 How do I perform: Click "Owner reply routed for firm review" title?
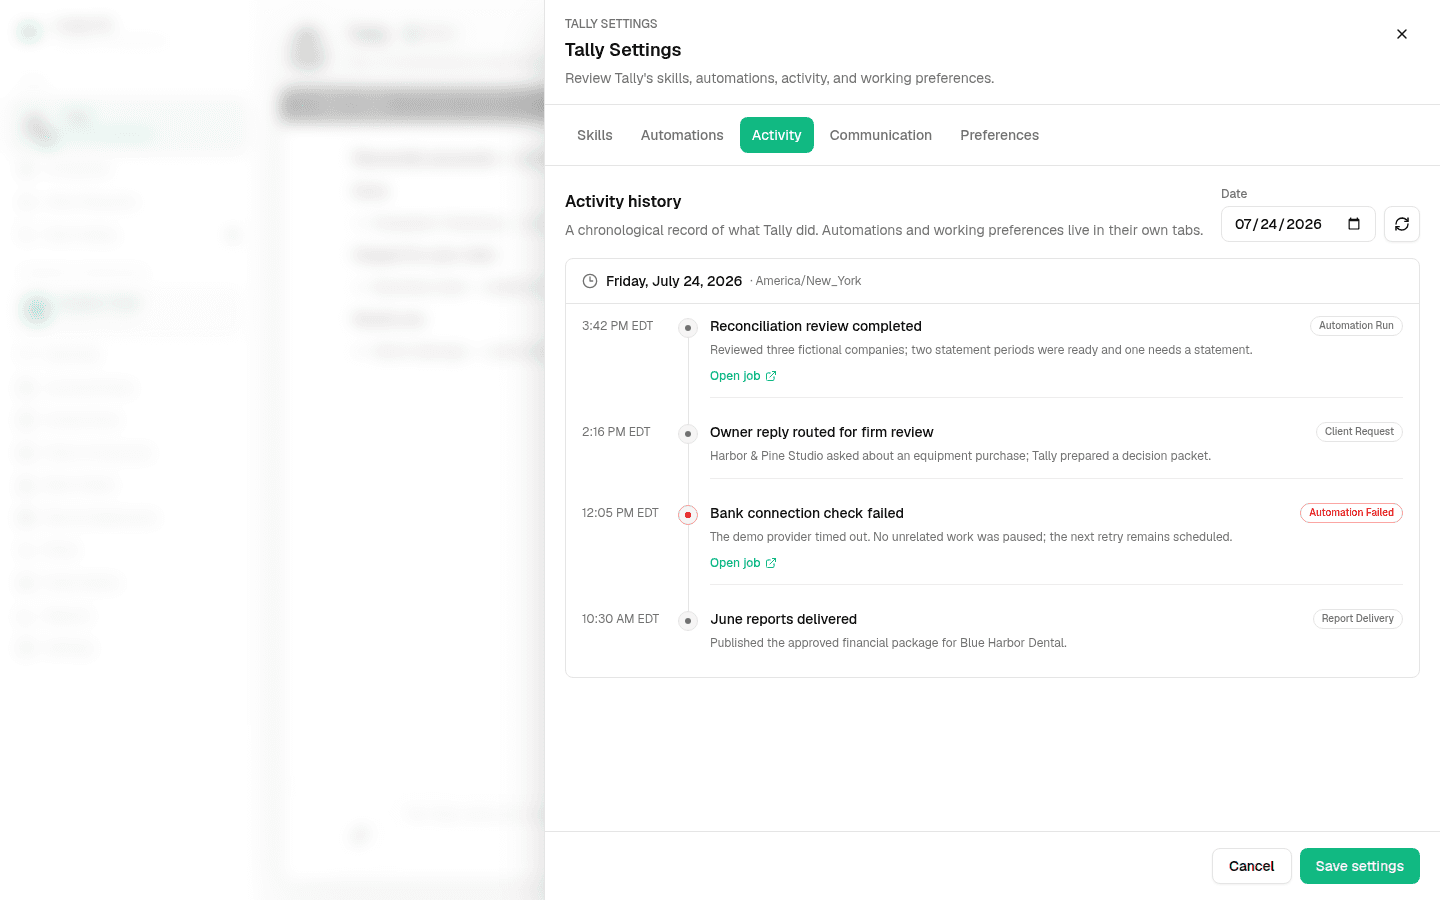tap(822, 432)
